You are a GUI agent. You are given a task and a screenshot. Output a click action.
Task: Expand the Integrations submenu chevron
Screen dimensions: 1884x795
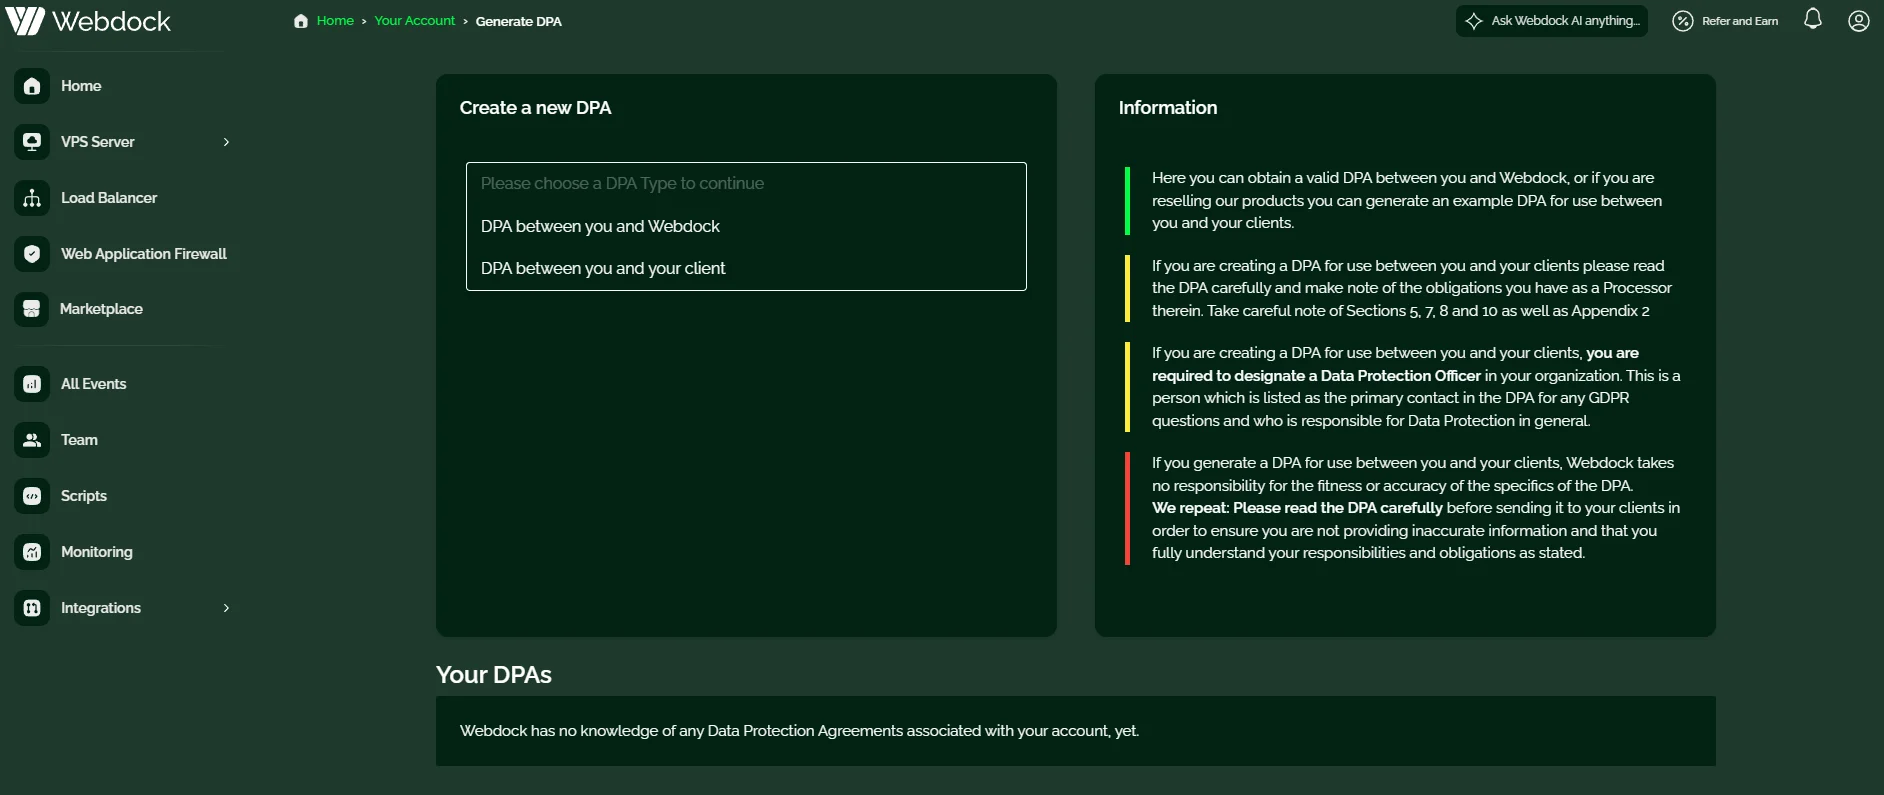coord(226,608)
